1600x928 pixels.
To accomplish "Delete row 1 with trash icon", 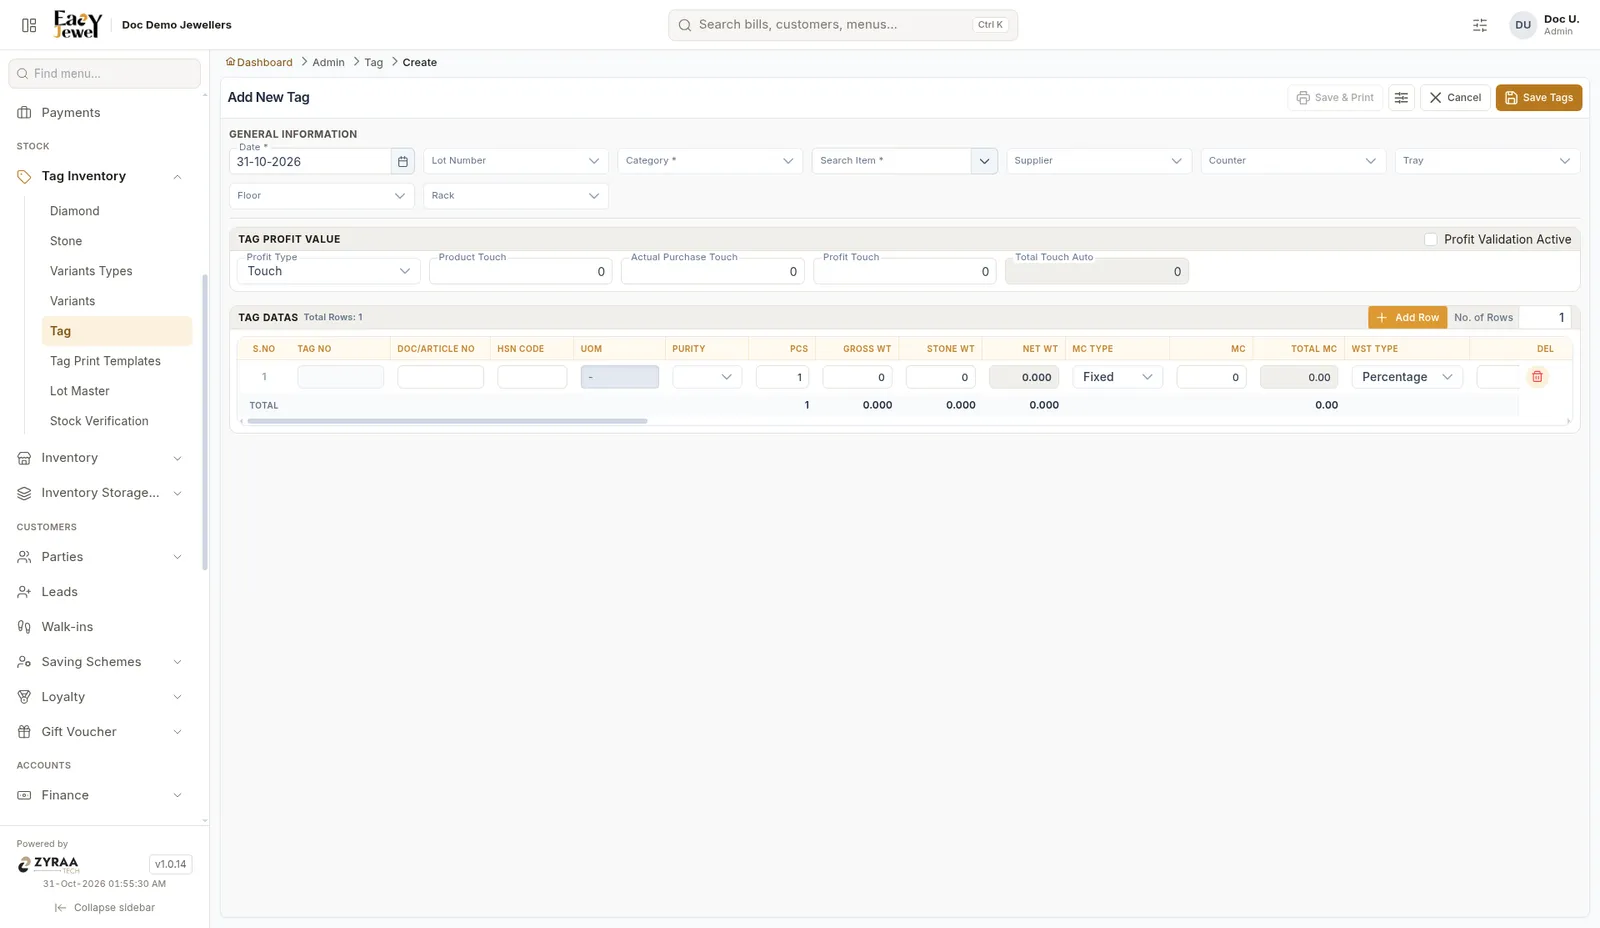I will pos(1537,377).
